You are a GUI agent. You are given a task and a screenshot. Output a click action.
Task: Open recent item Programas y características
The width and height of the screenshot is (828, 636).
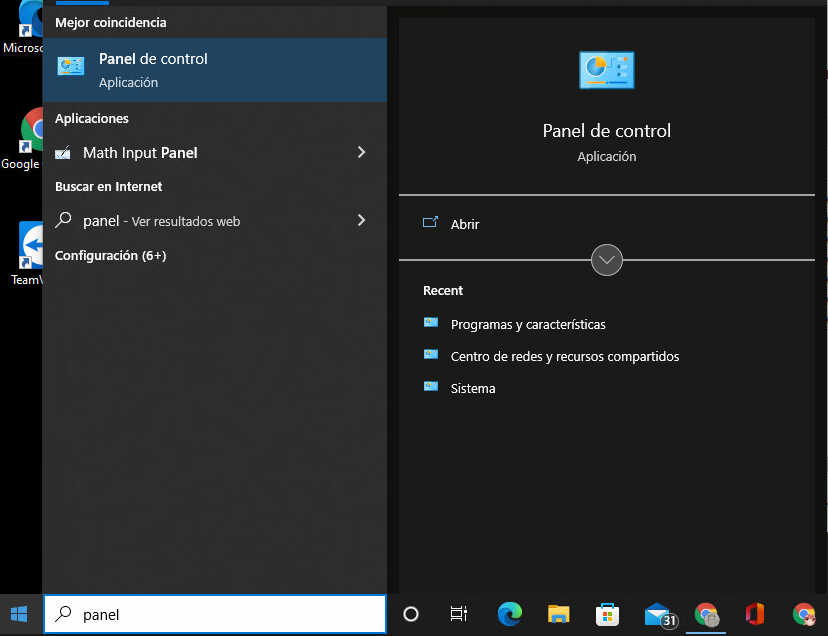[528, 324]
